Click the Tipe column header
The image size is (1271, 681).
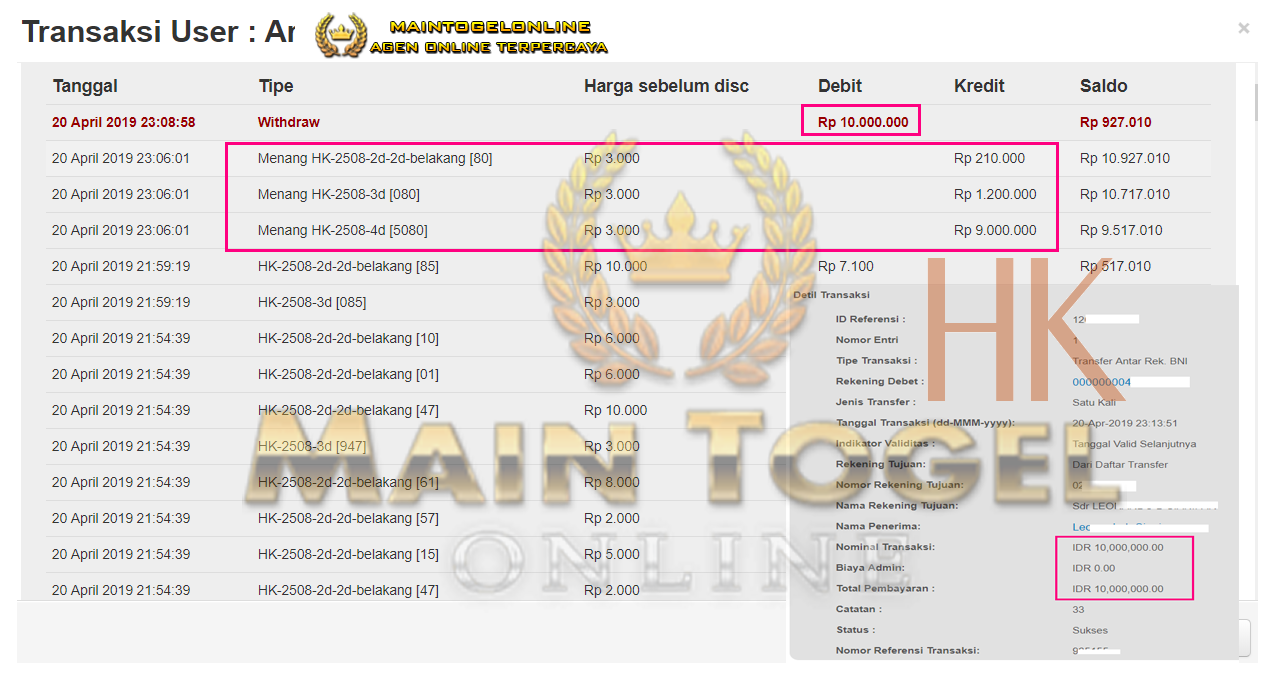pos(276,86)
